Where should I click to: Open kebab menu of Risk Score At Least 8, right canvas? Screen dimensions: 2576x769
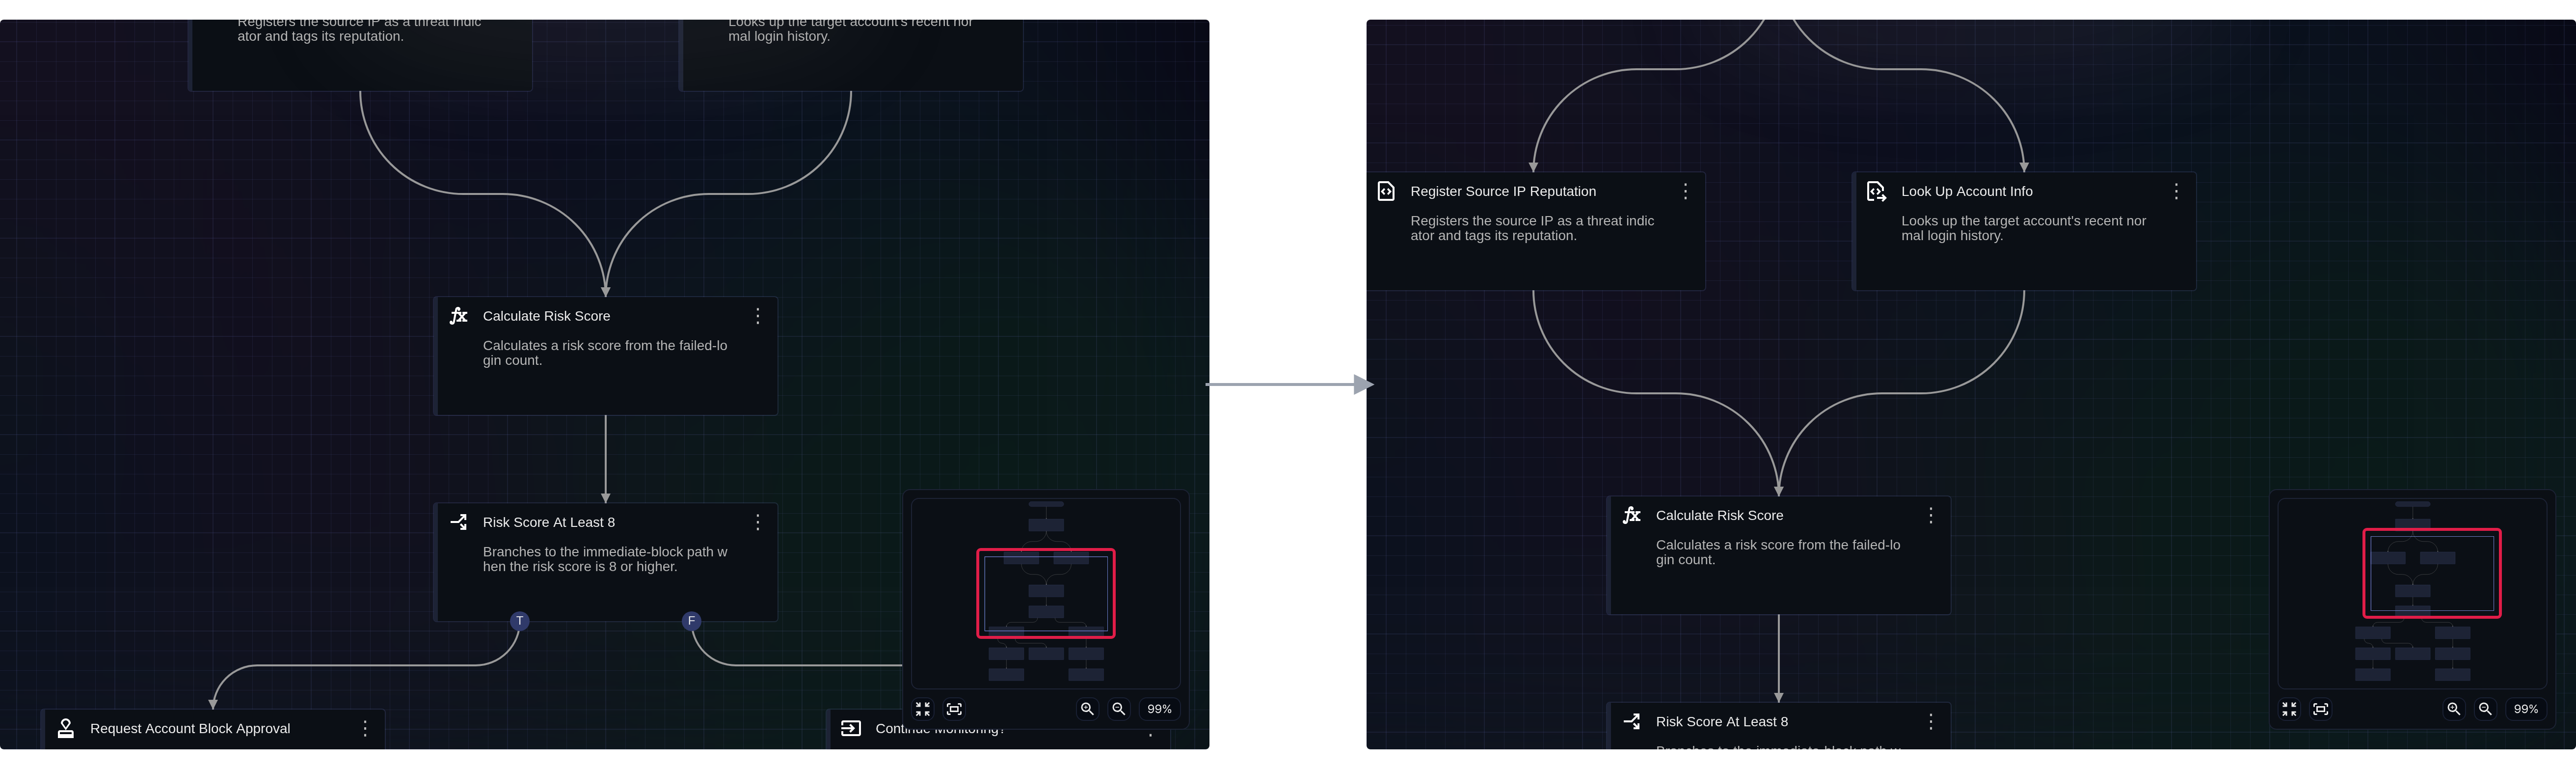(1931, 721)
